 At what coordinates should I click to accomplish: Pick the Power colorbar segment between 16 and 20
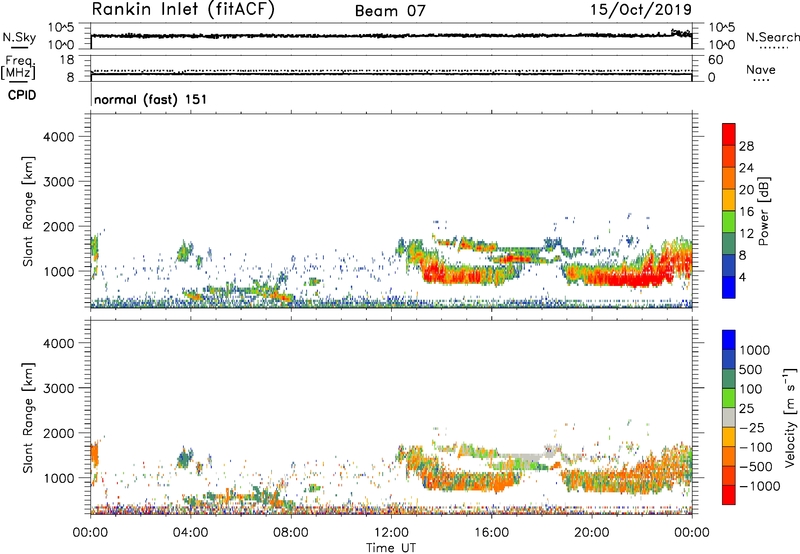pos(729,199)
